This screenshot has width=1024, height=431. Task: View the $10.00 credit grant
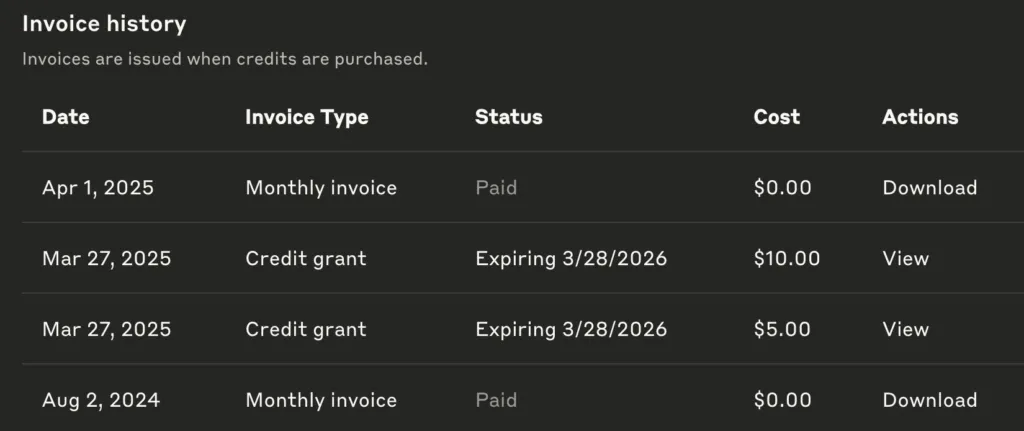tap(905, 259)
